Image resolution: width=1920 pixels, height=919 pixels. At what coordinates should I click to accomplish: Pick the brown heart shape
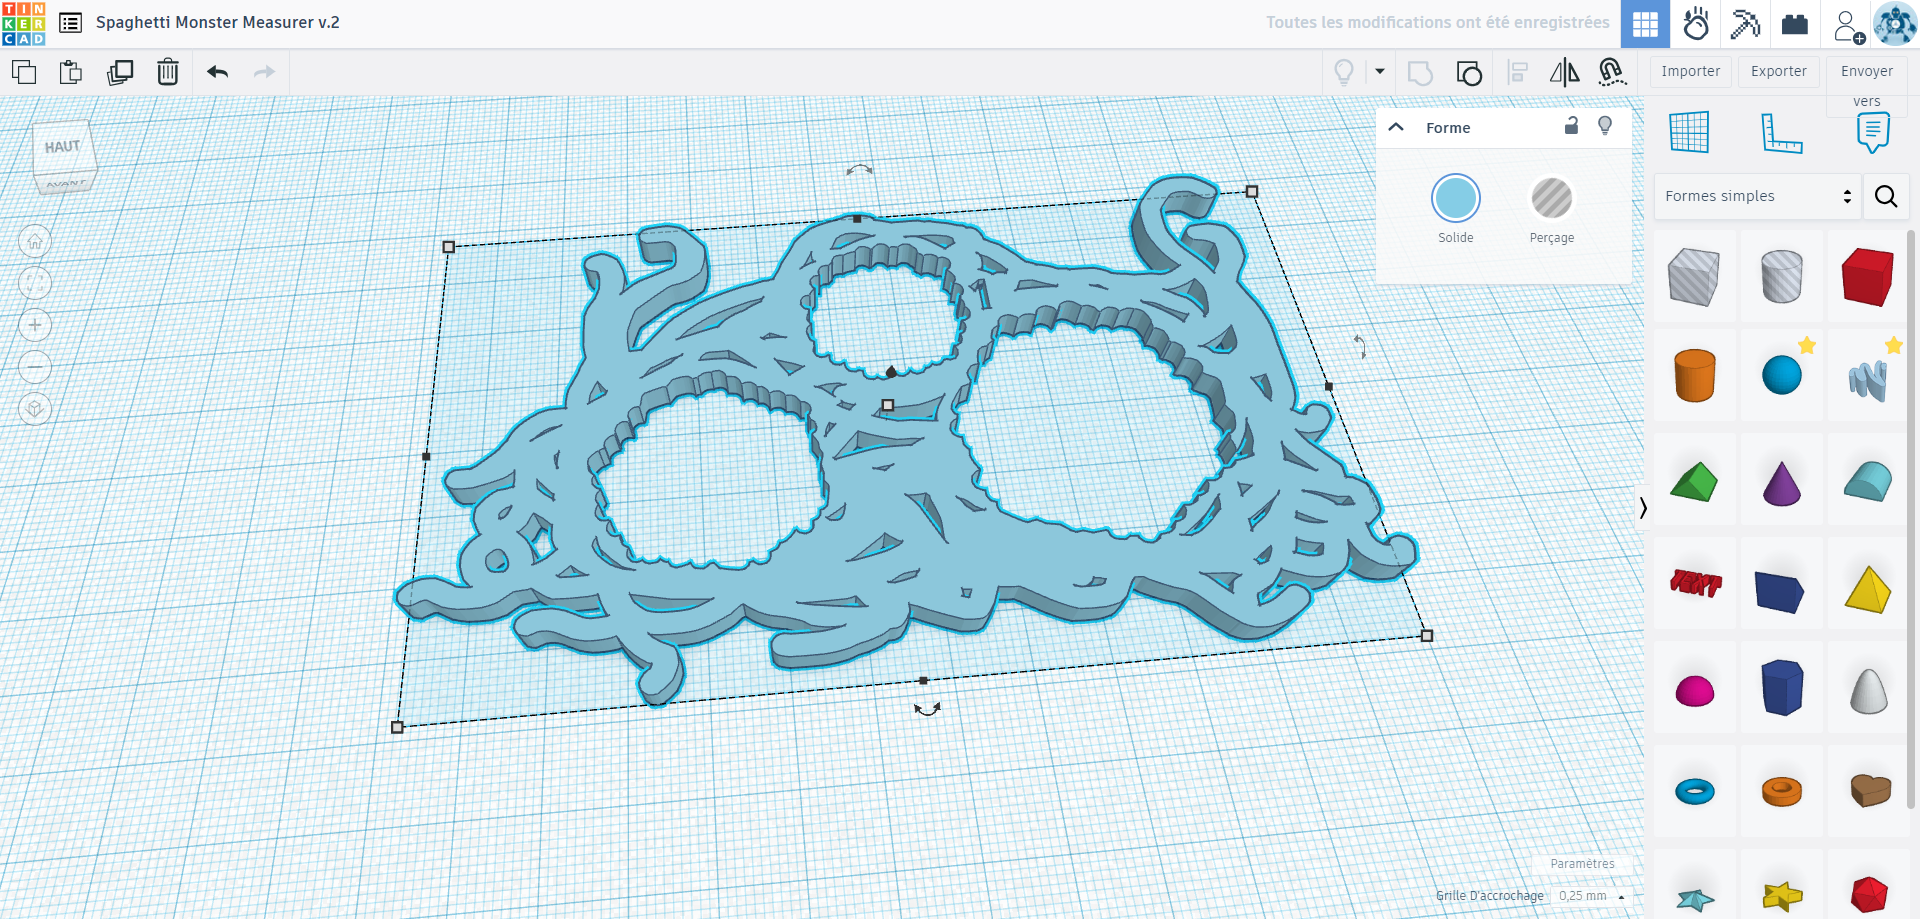tap(1868, 790)
